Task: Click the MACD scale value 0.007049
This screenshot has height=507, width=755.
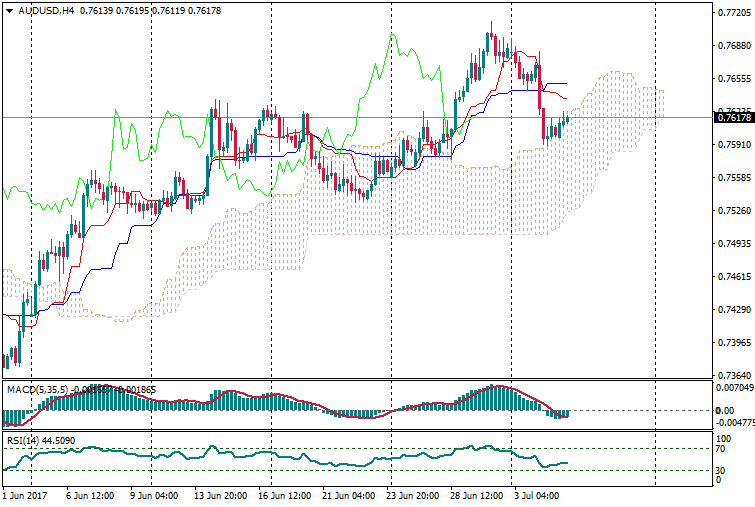Action: click(735, 386)
